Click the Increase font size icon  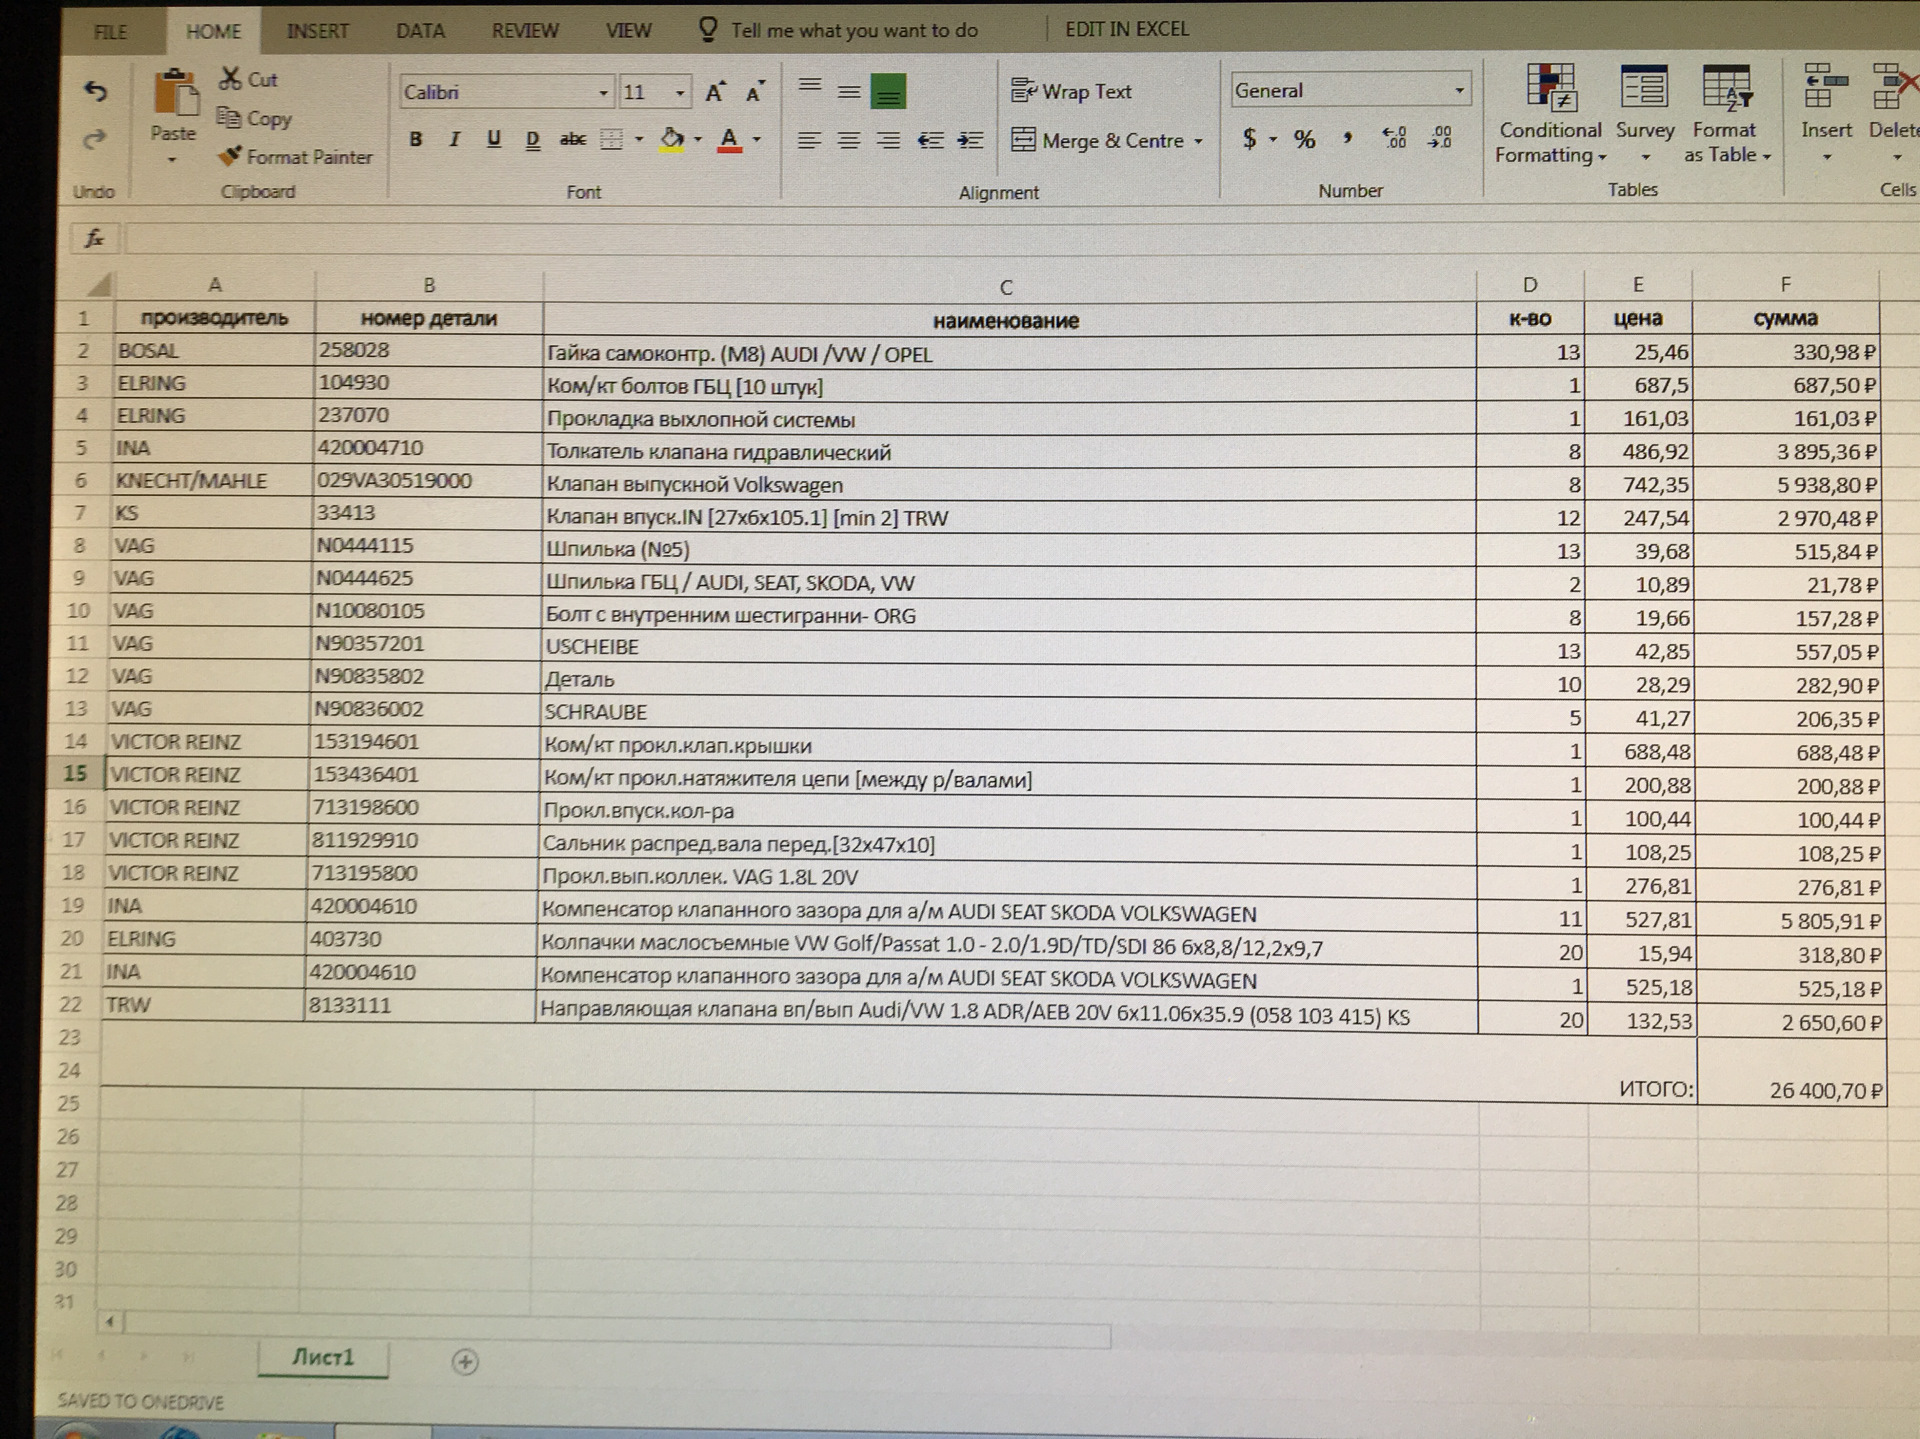coord(714,92)
